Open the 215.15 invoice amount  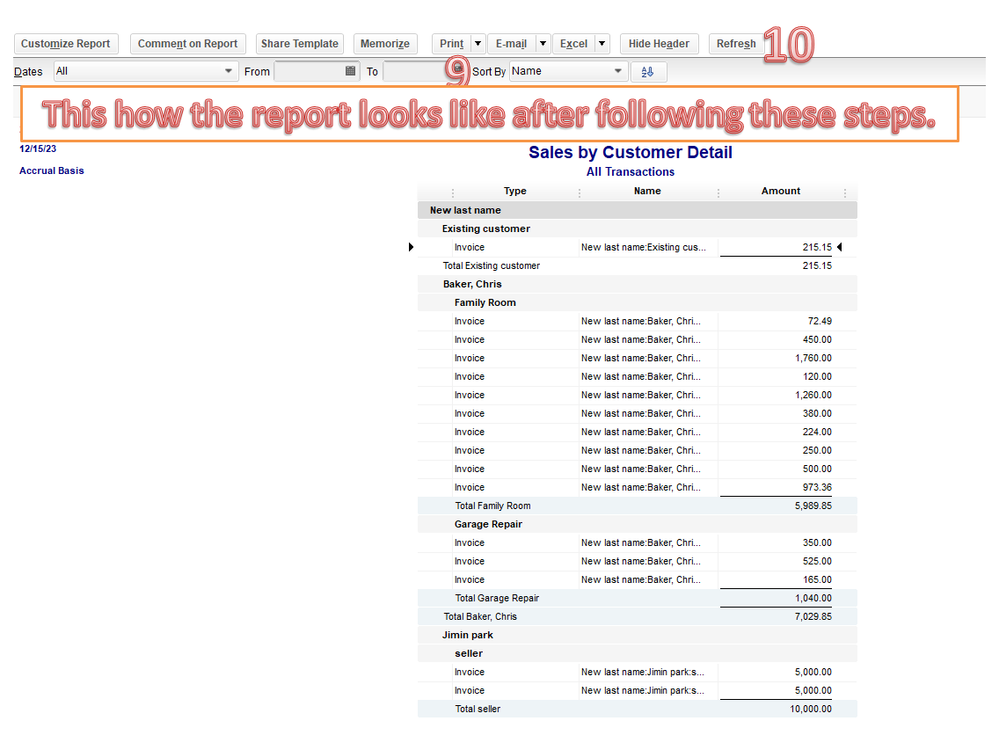pos(817,247)
